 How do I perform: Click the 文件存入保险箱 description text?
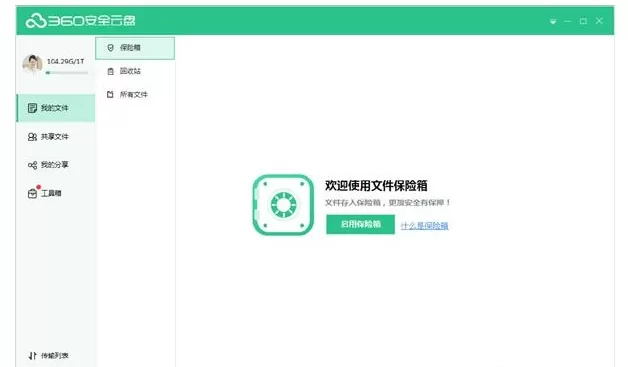[x=387, y=203]
